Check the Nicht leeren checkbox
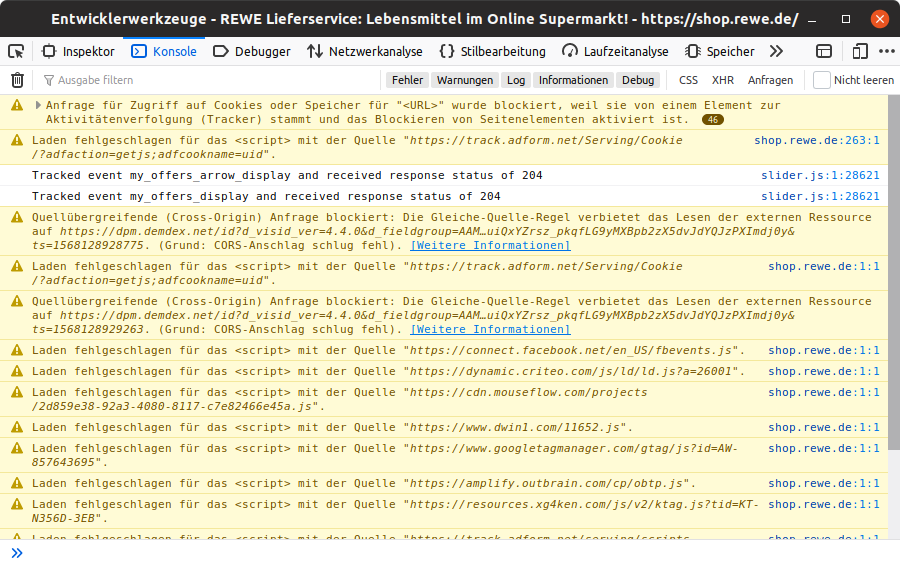 [822, 80]
